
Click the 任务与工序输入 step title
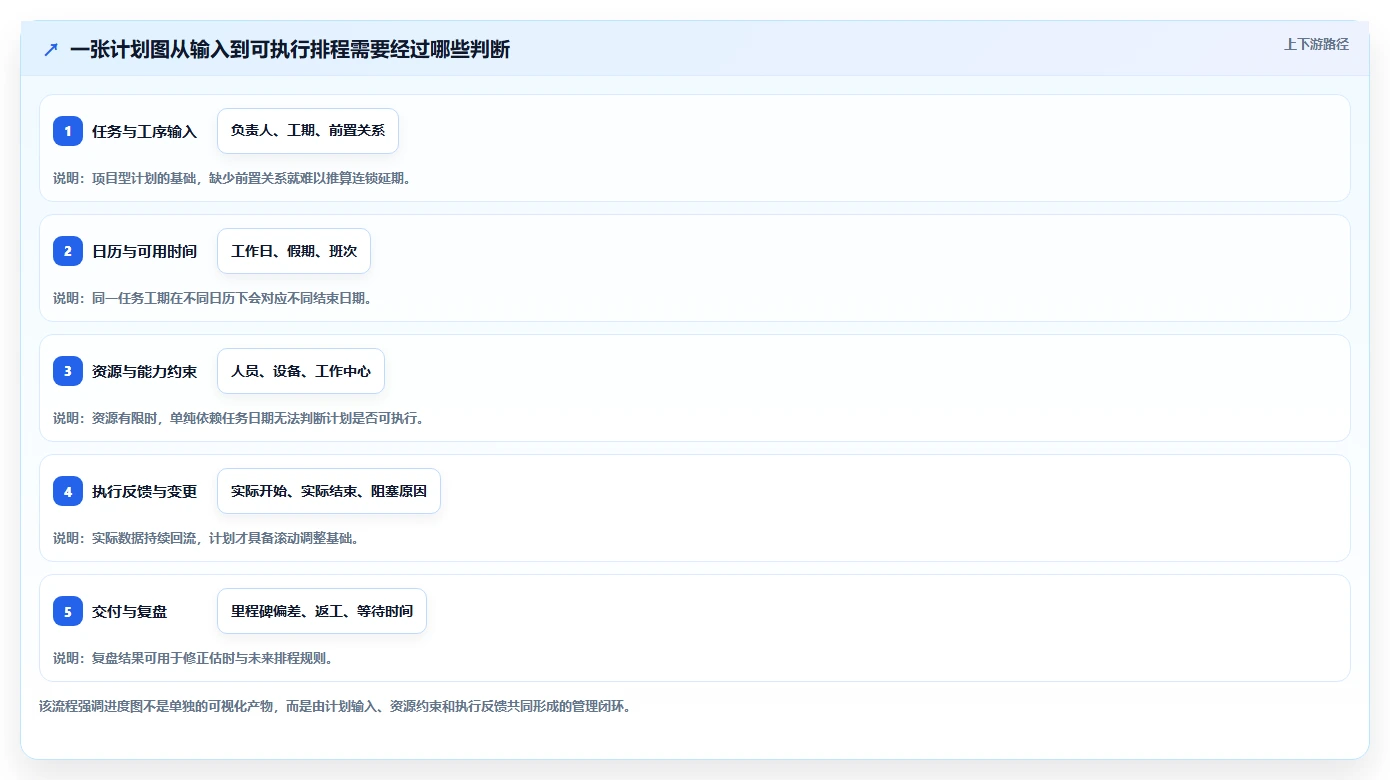coord(144,131)
